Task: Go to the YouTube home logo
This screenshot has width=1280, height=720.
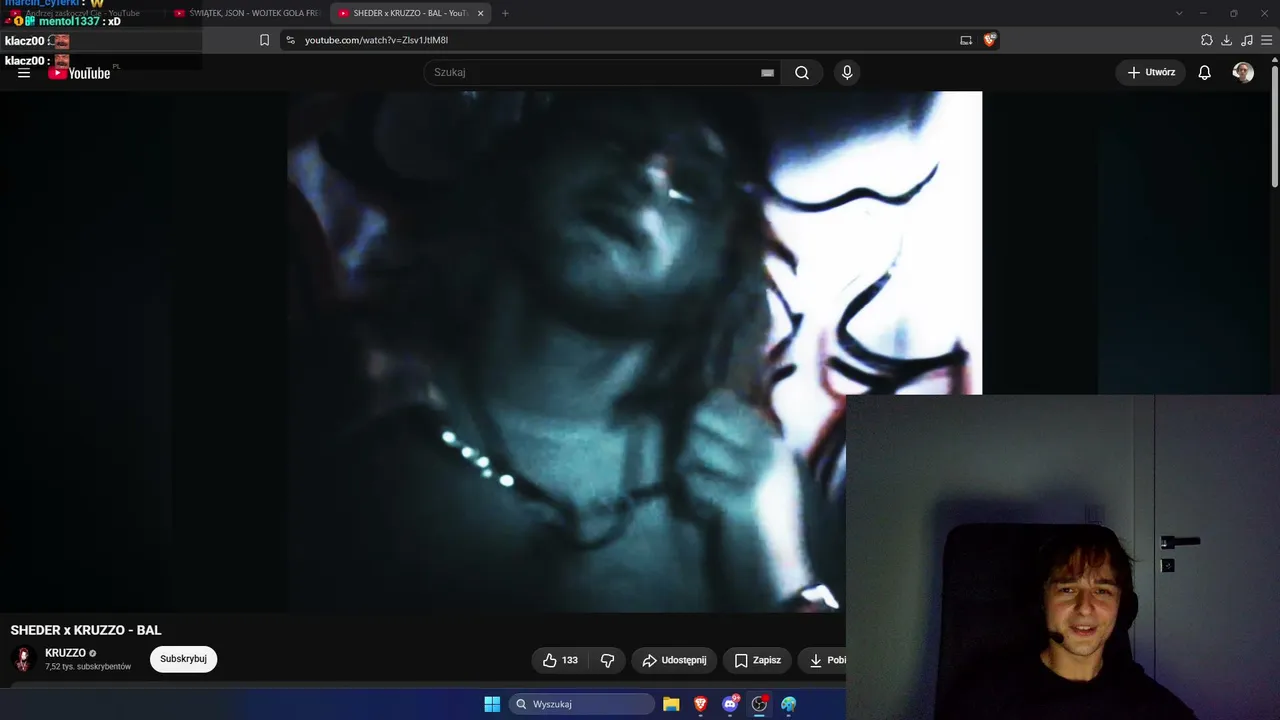Action: 79,73
